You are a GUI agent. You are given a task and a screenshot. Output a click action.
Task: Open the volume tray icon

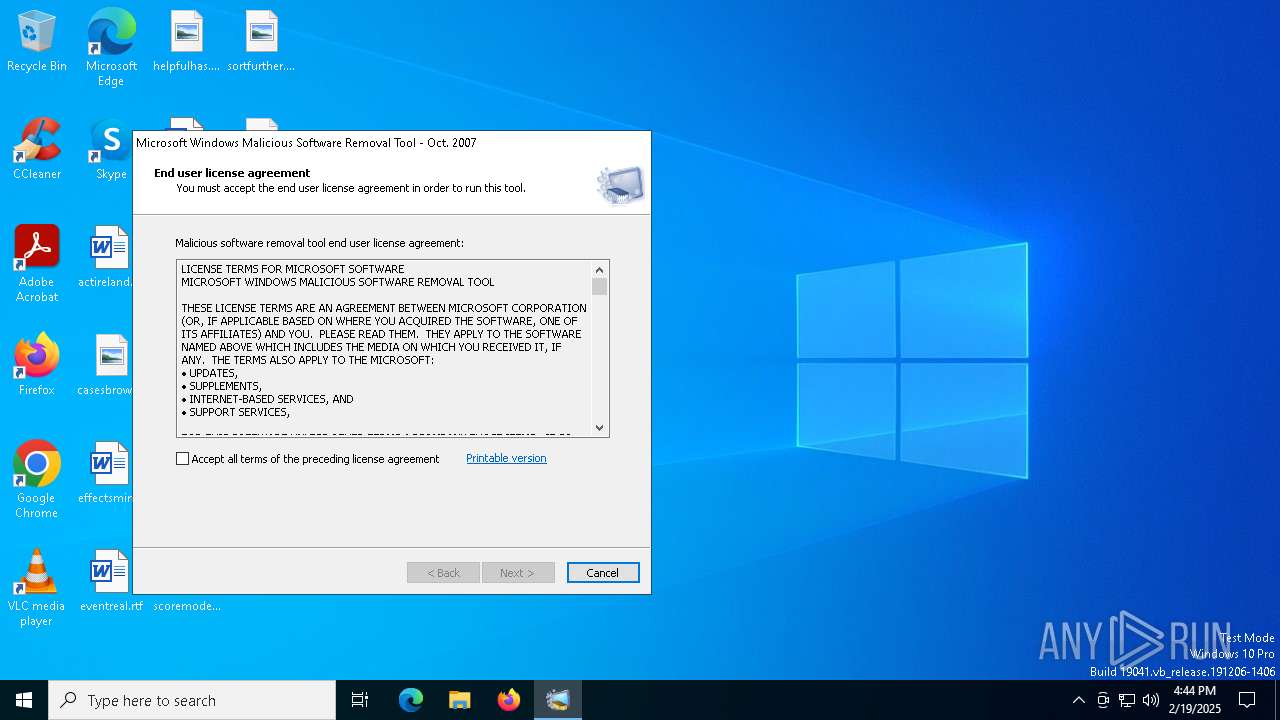click(1151, 700)
